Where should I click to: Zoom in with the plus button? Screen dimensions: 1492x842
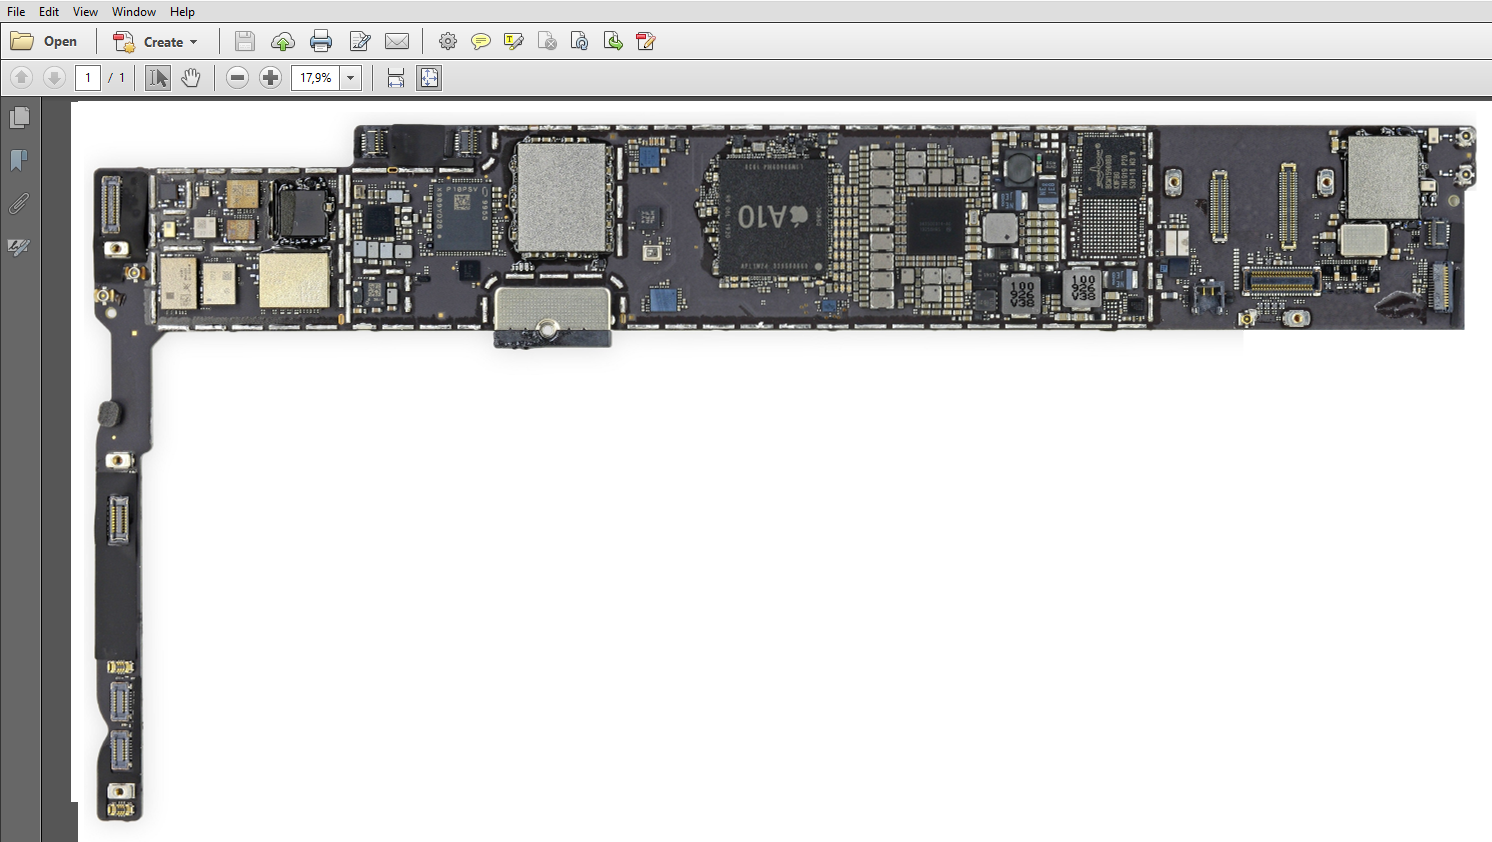click(x=270, y=78)
